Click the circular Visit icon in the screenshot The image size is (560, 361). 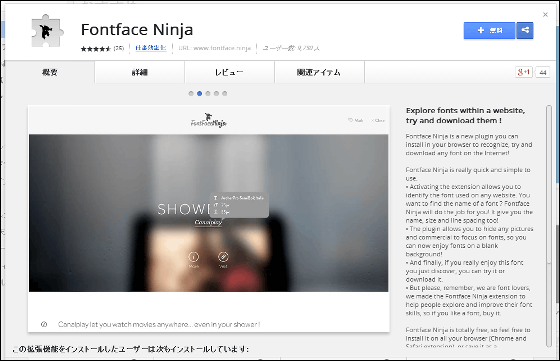click(x=223, y=257)
